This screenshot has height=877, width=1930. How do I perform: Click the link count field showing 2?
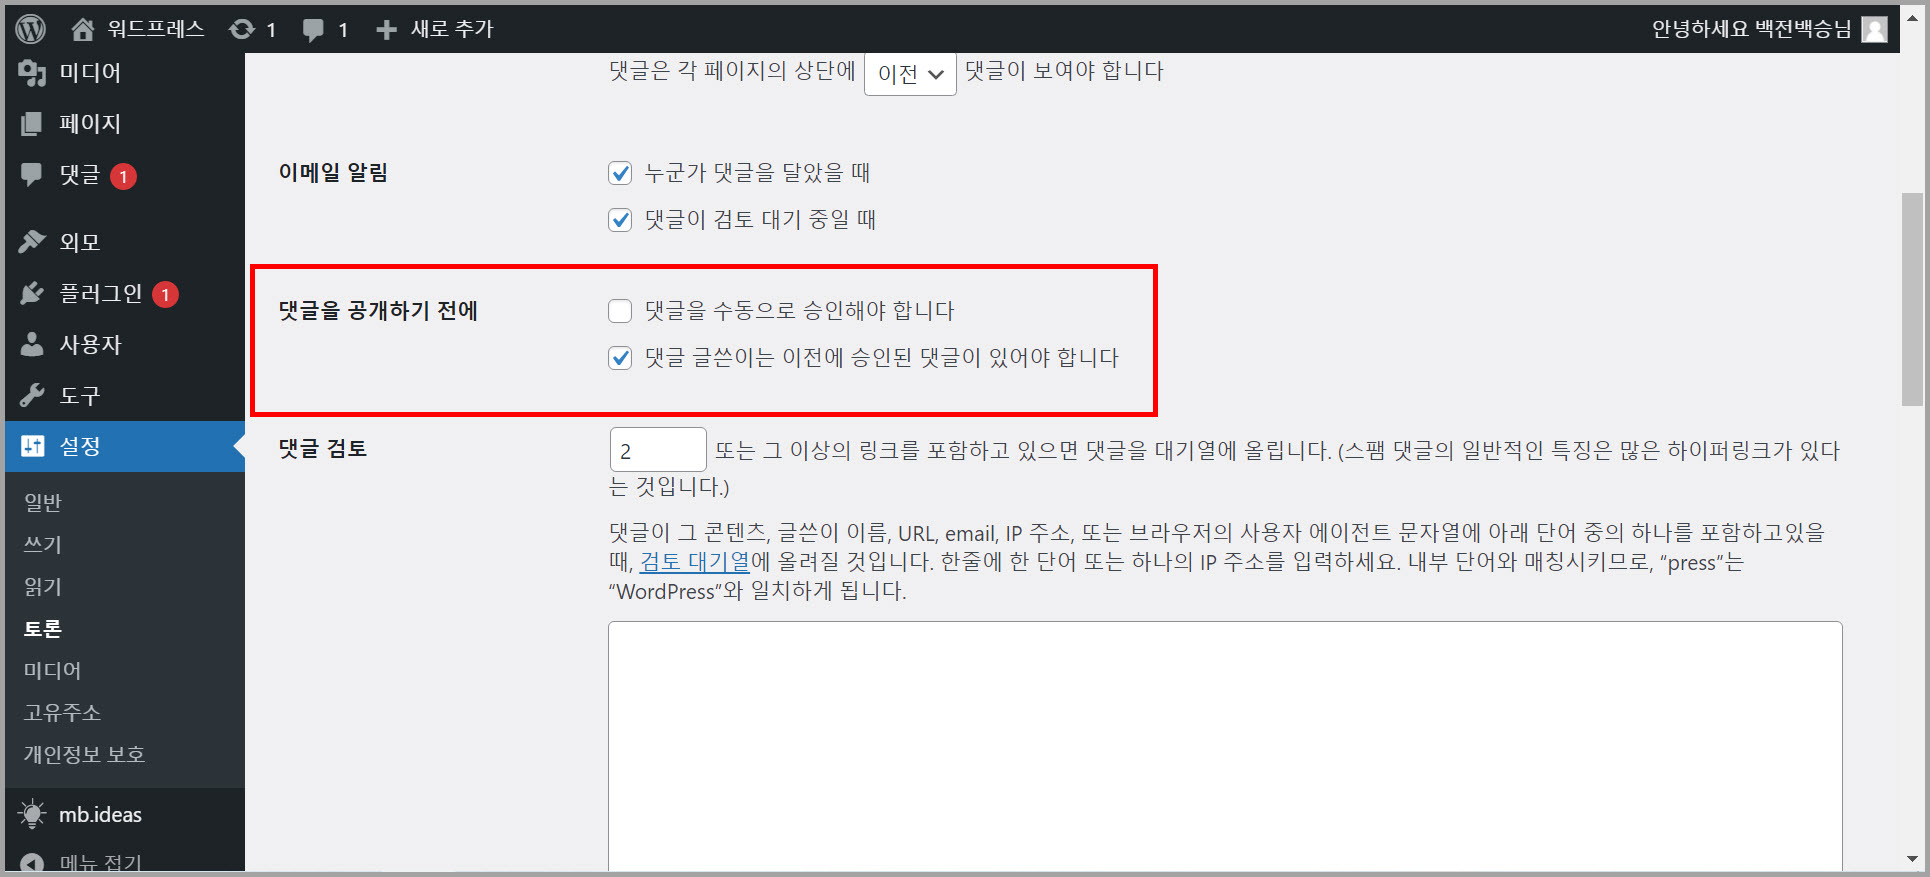tap(658, 450)
